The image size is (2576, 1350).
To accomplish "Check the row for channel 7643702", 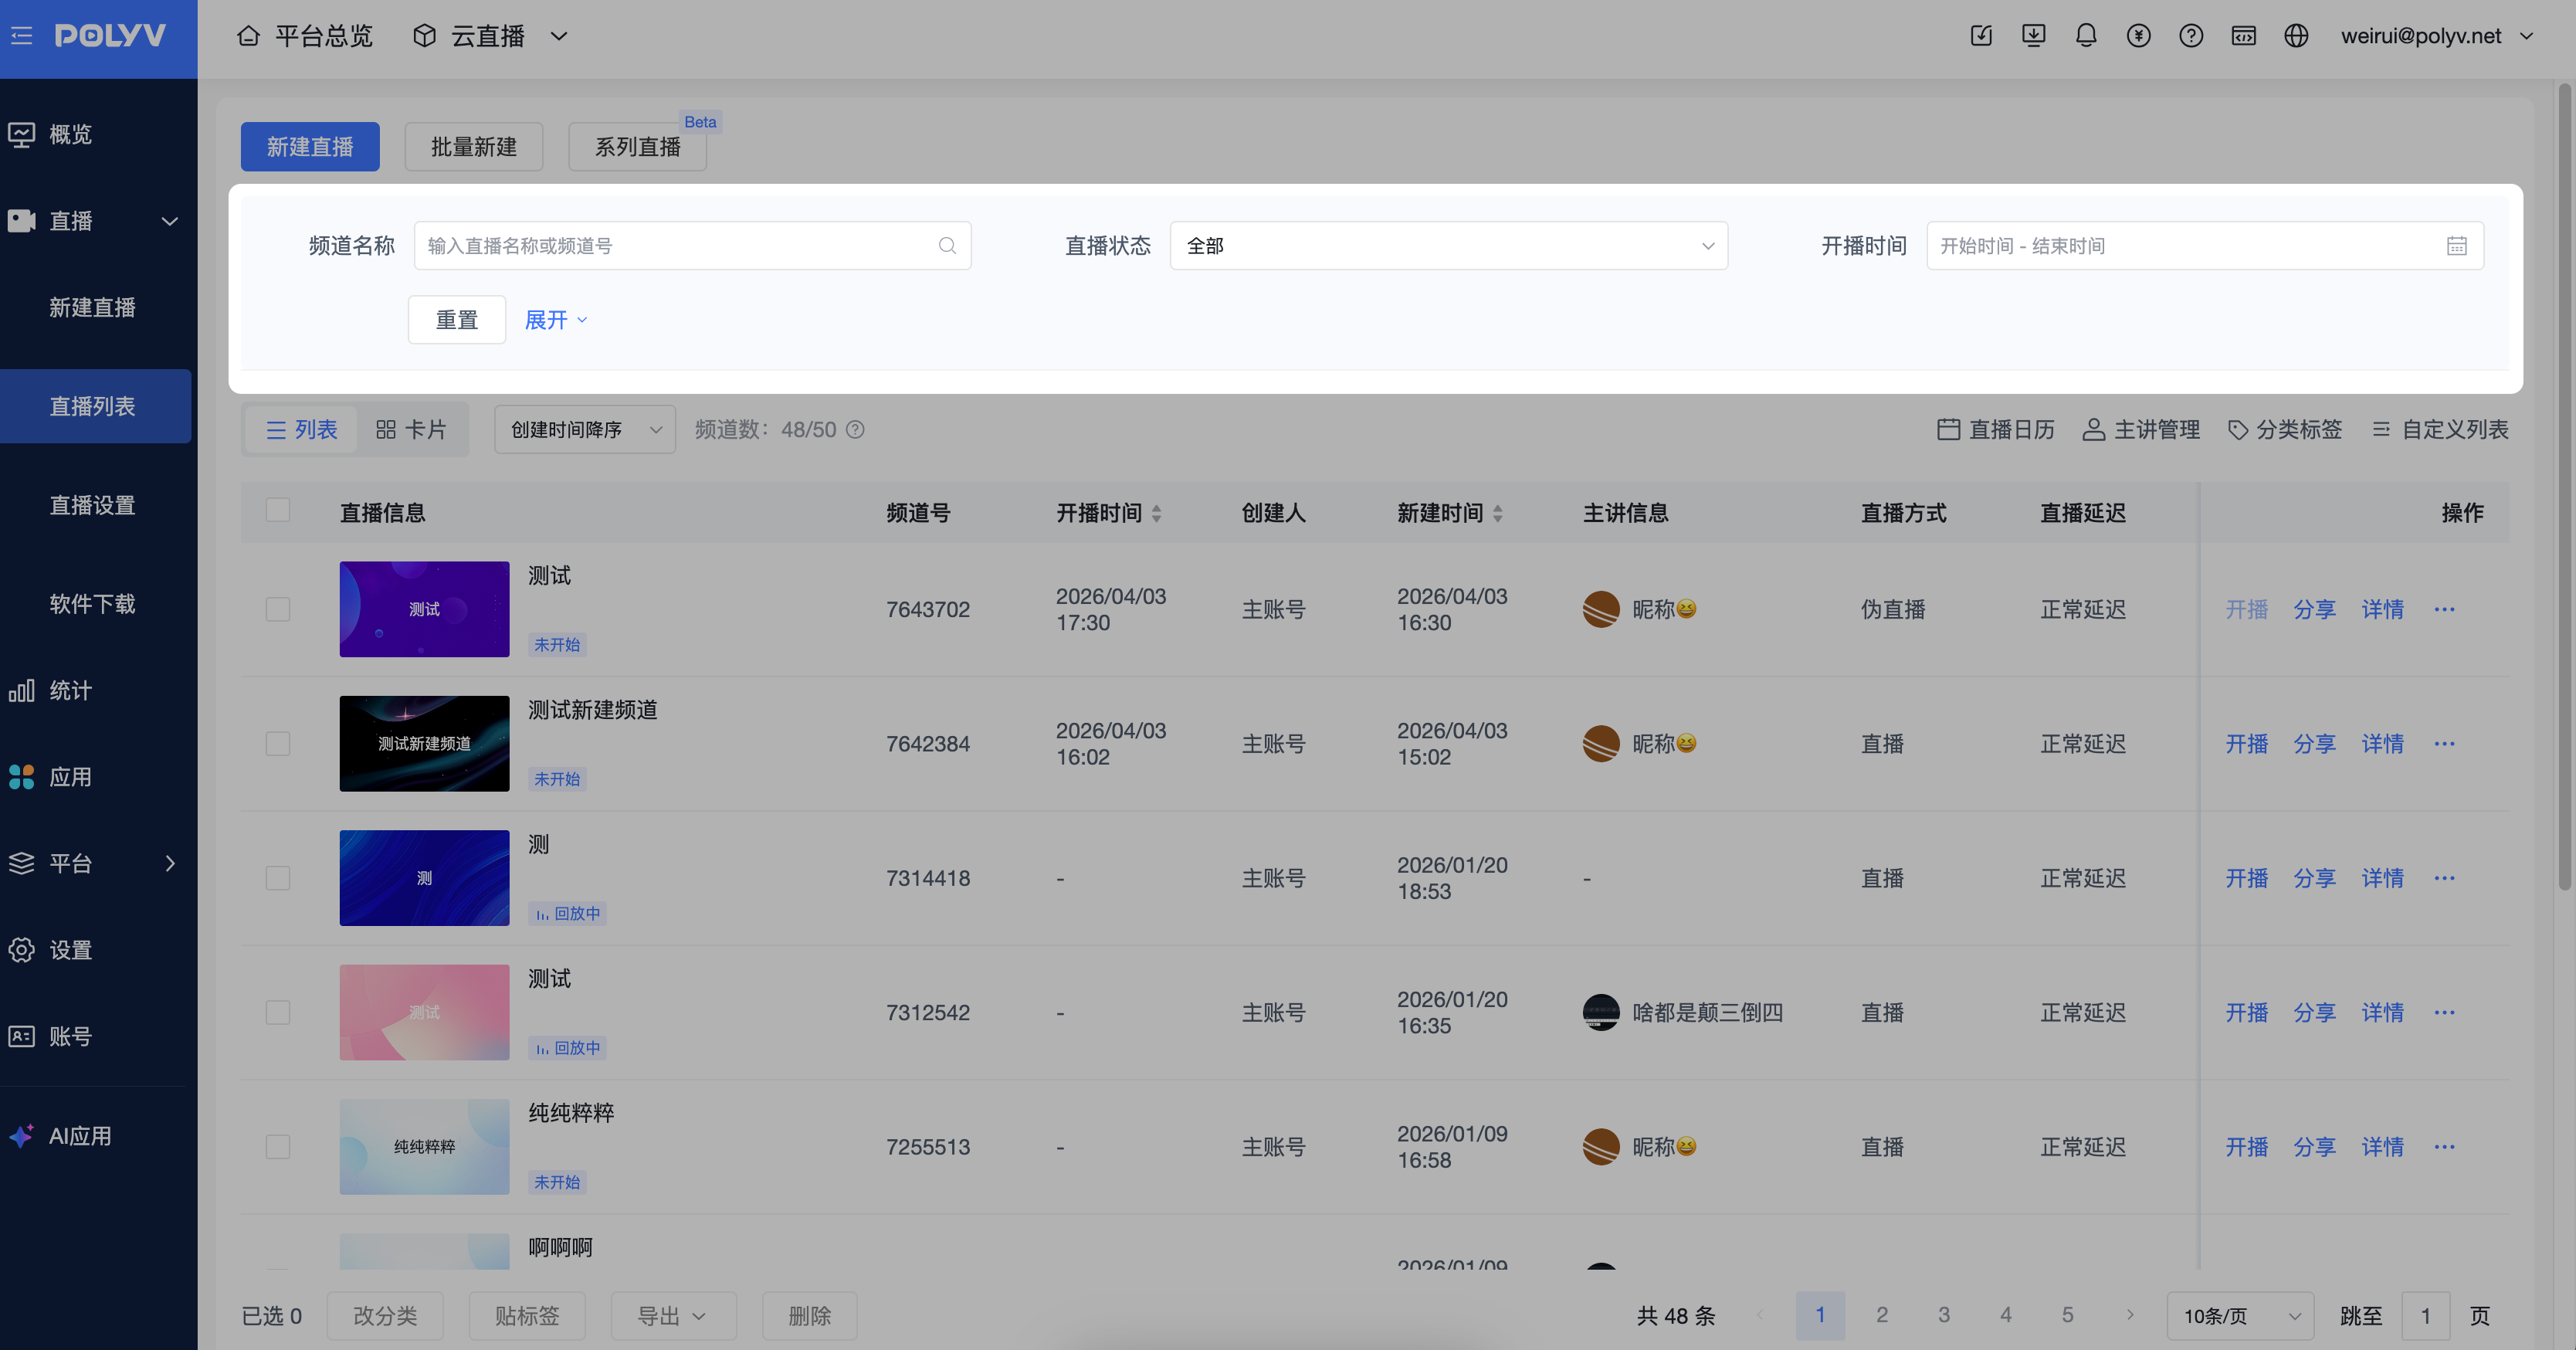I will point(278,610).
